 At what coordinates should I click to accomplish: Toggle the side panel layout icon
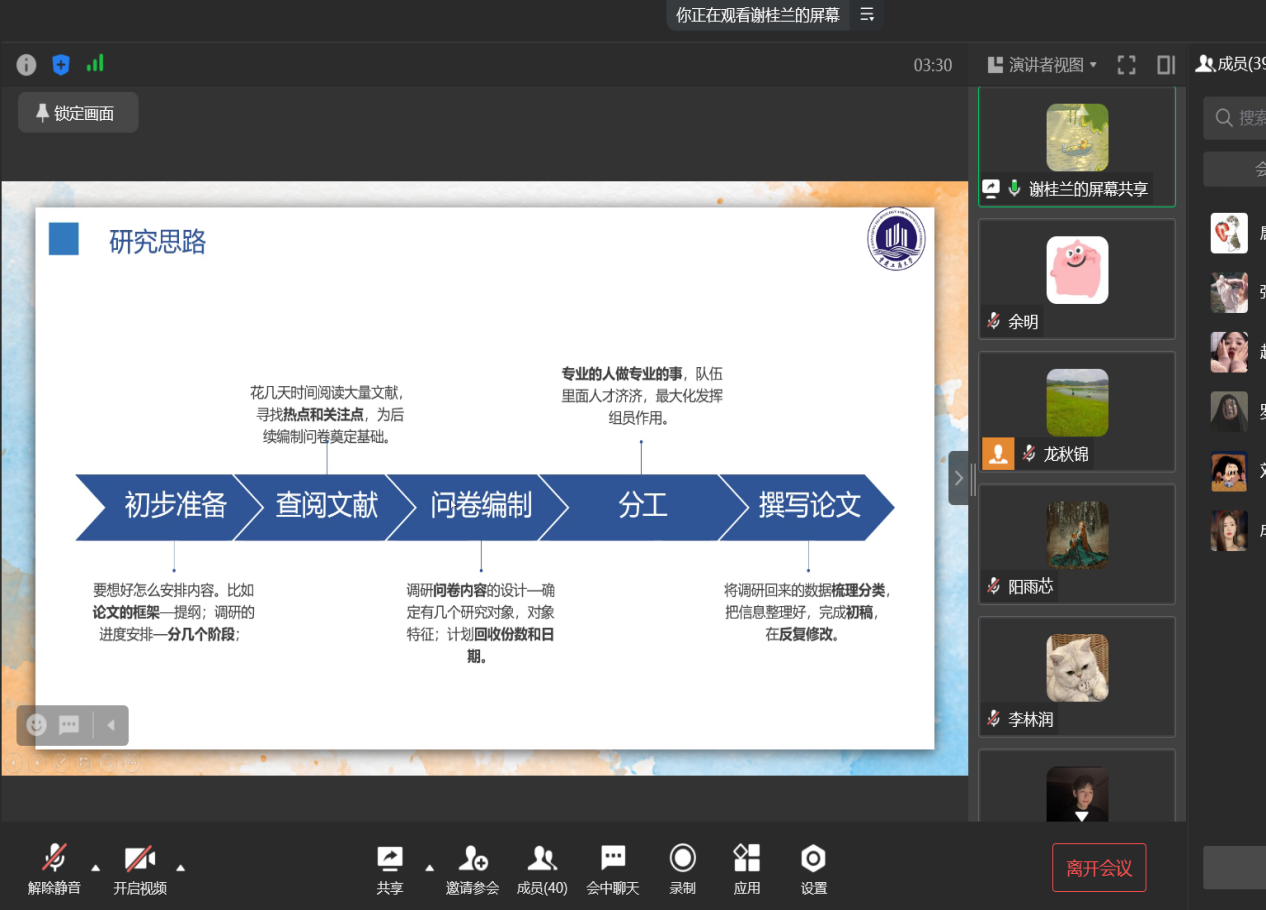tap(1165, 65)
